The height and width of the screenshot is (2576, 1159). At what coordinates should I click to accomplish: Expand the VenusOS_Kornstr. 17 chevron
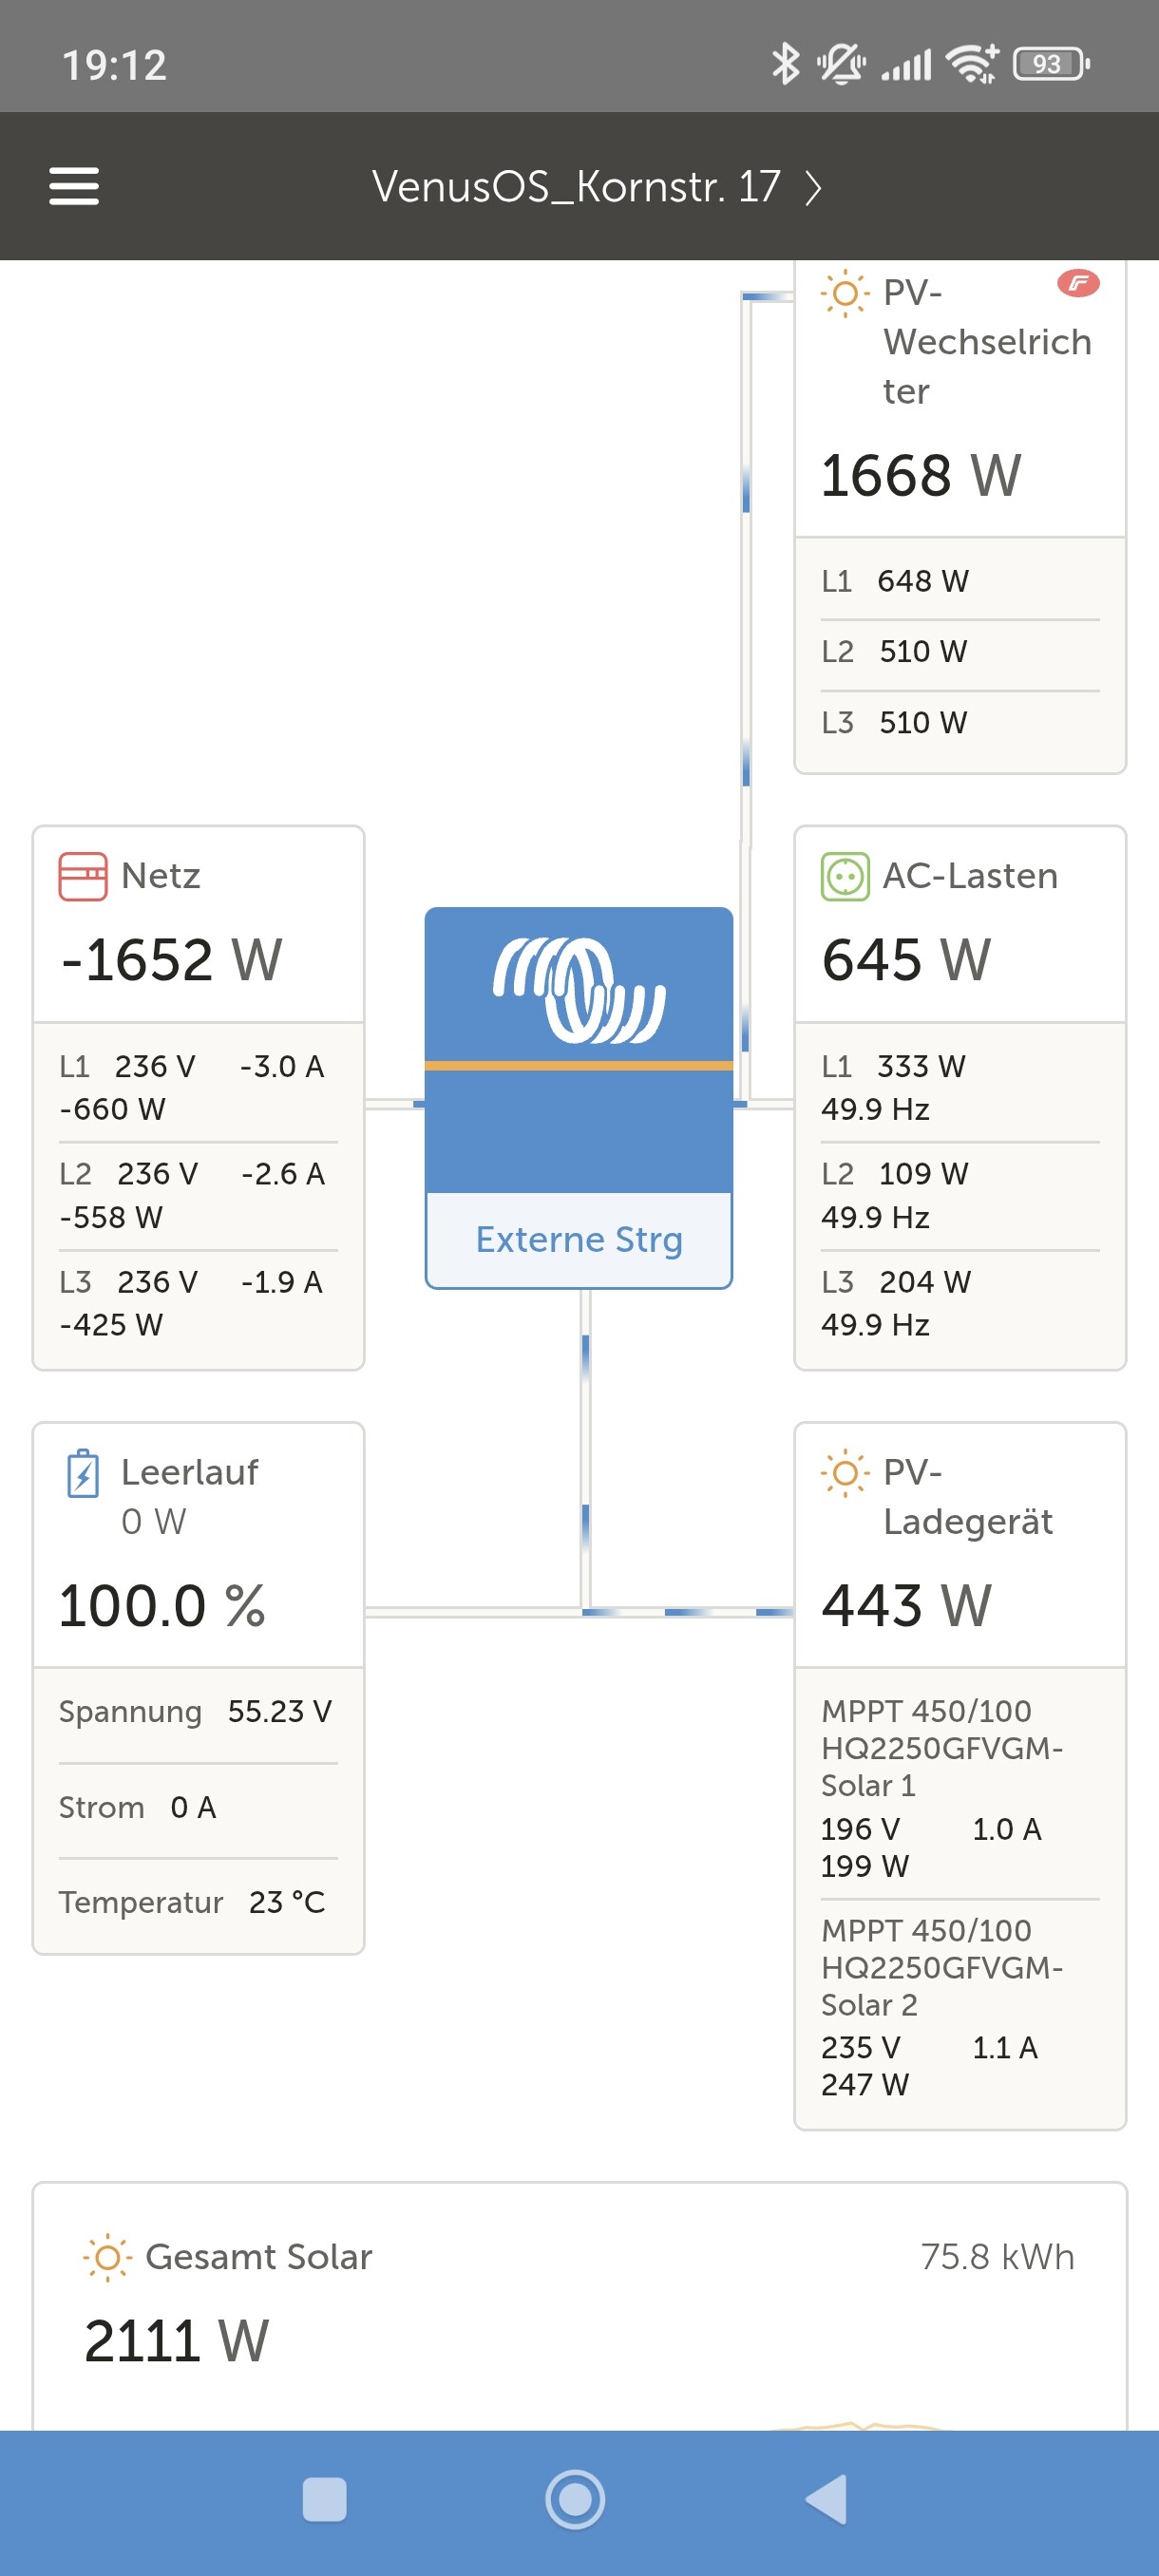point(814,187)
